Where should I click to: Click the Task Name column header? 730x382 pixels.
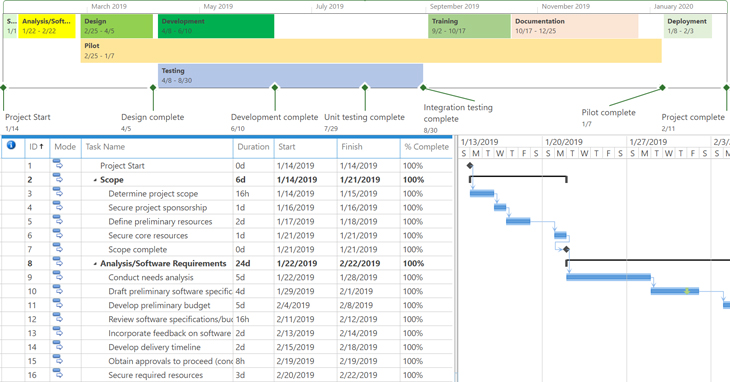(157, 147)
